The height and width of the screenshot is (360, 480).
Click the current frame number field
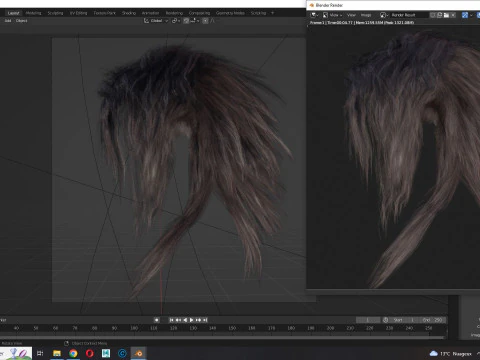click(x=368, y=320)
